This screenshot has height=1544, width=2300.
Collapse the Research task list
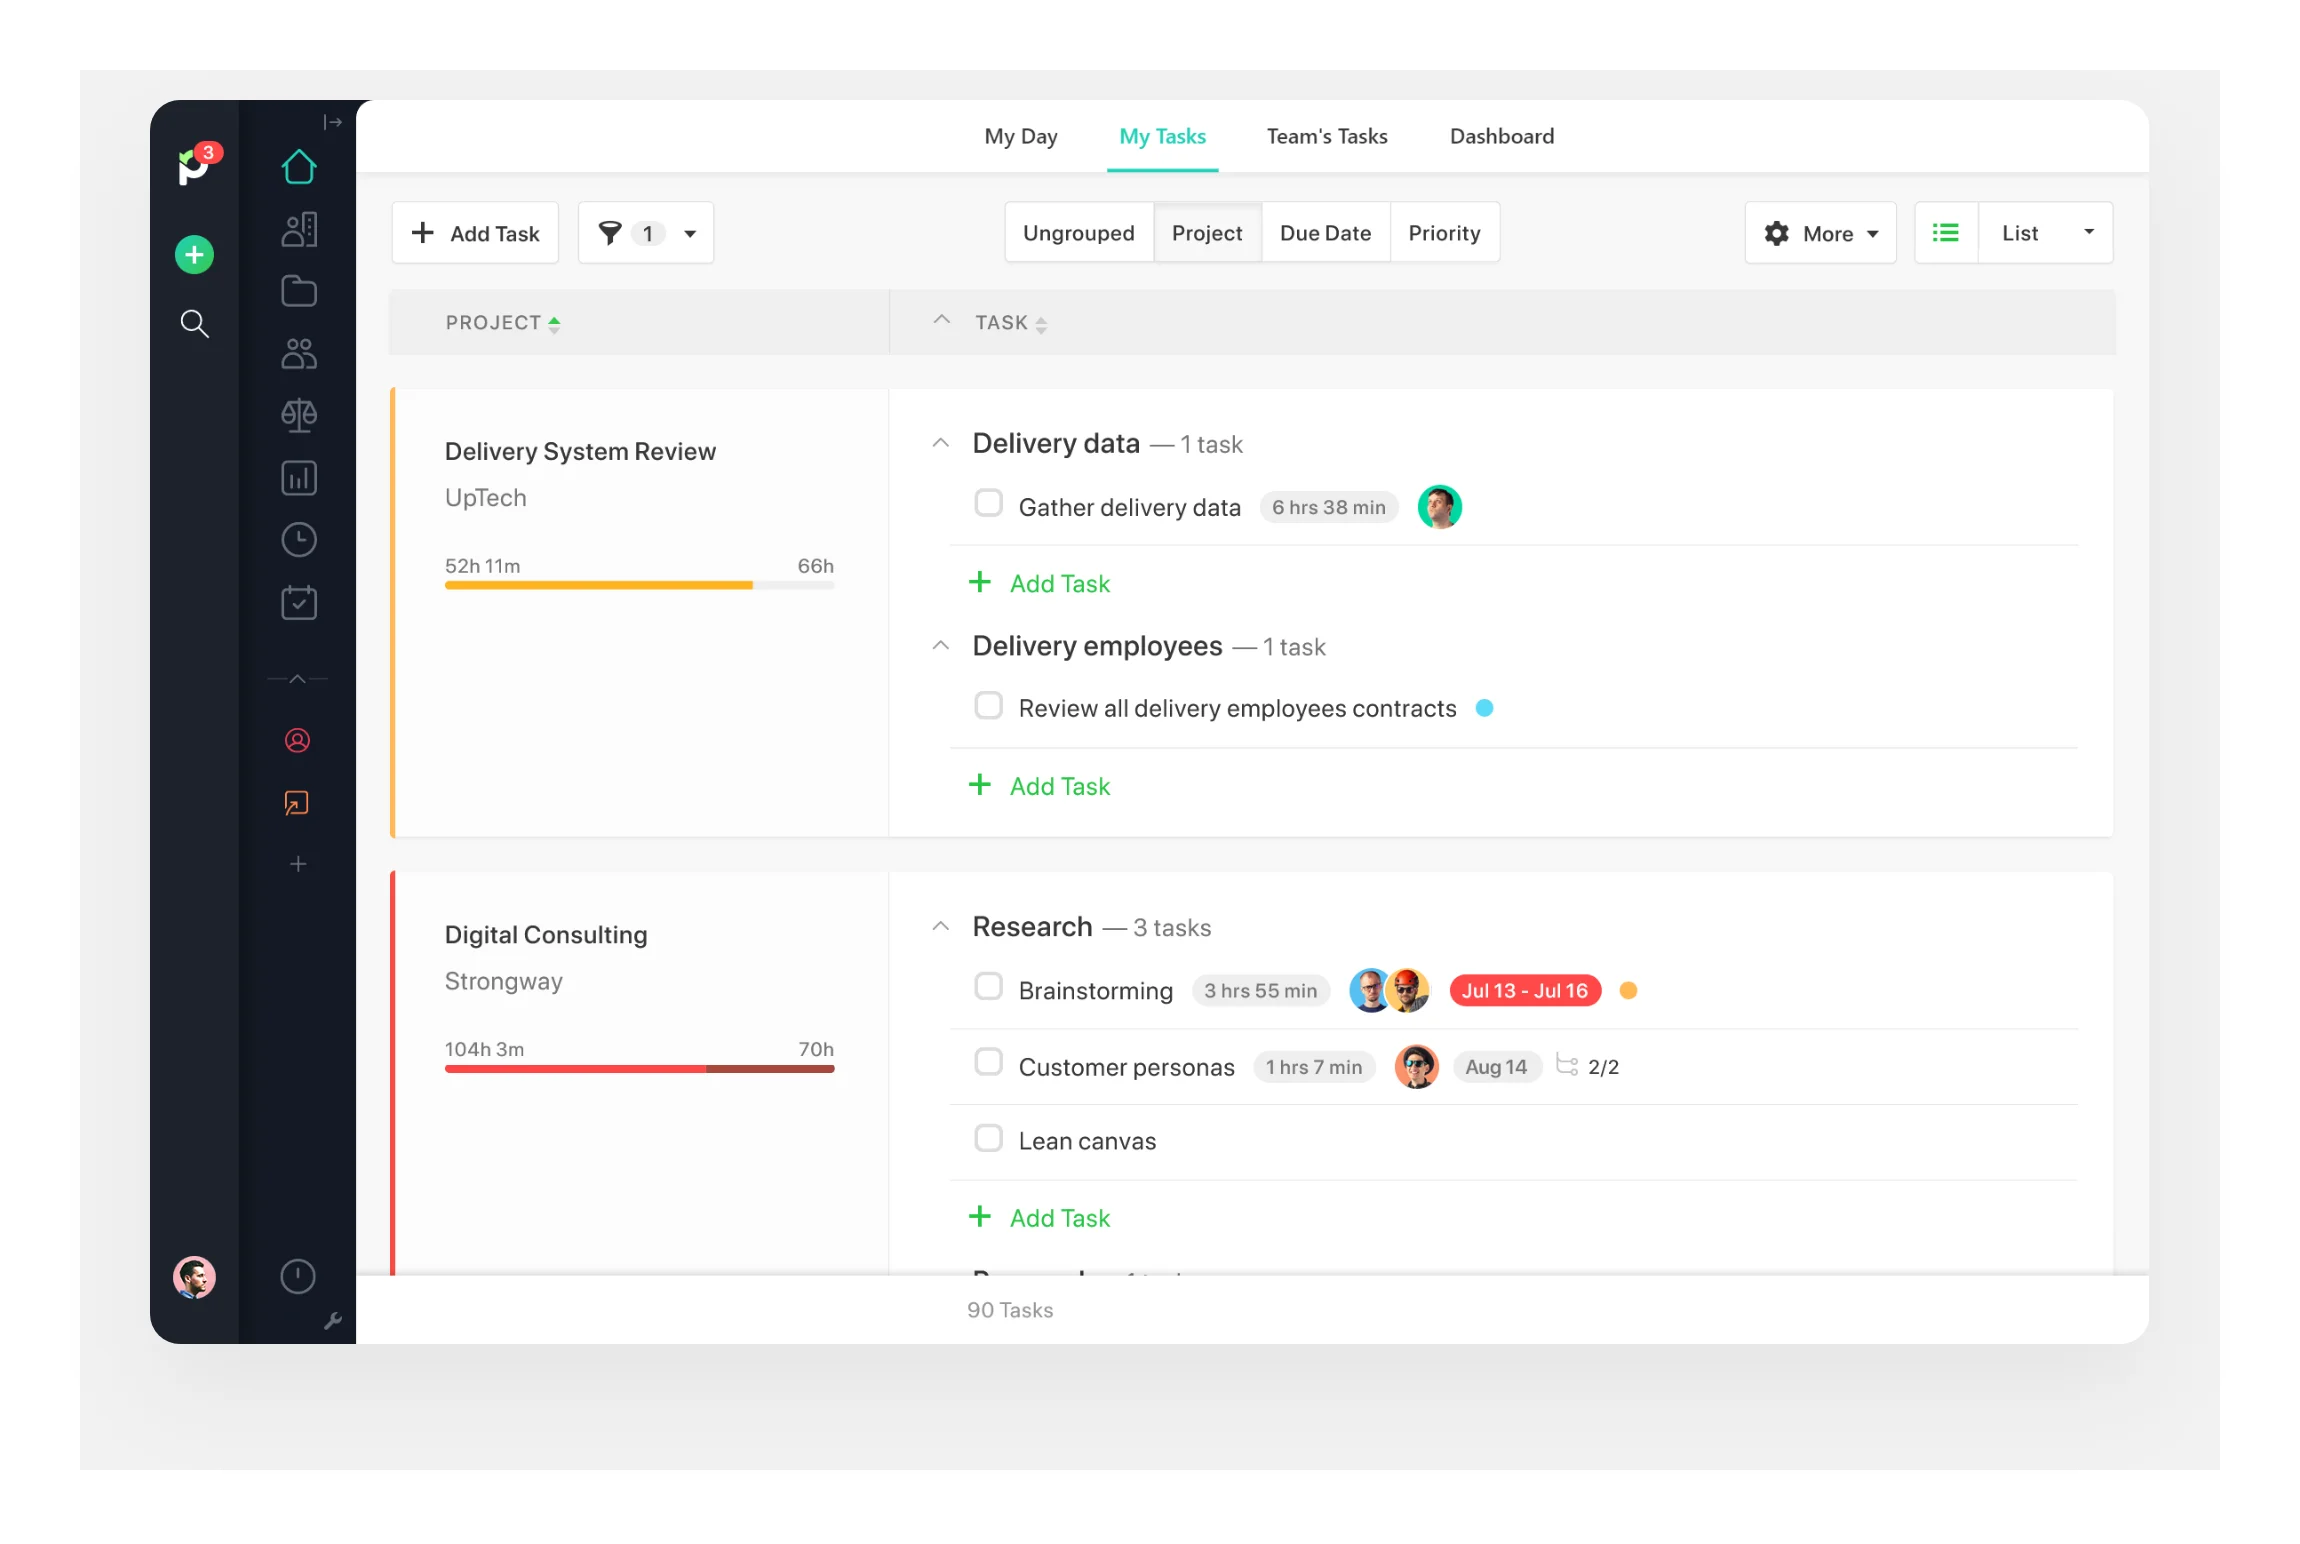click(x=941, y=927)
